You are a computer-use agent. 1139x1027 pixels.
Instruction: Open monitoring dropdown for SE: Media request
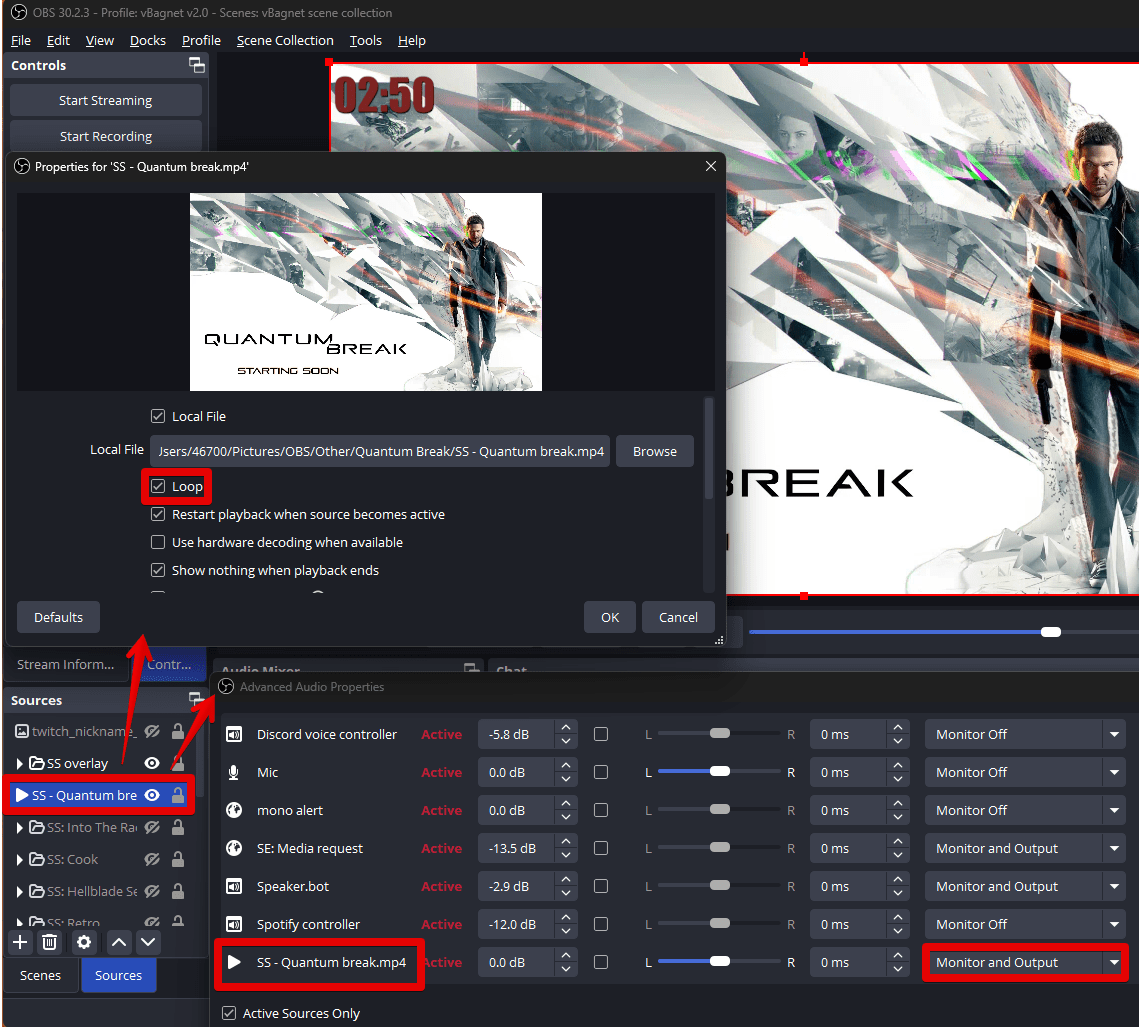1025,848
